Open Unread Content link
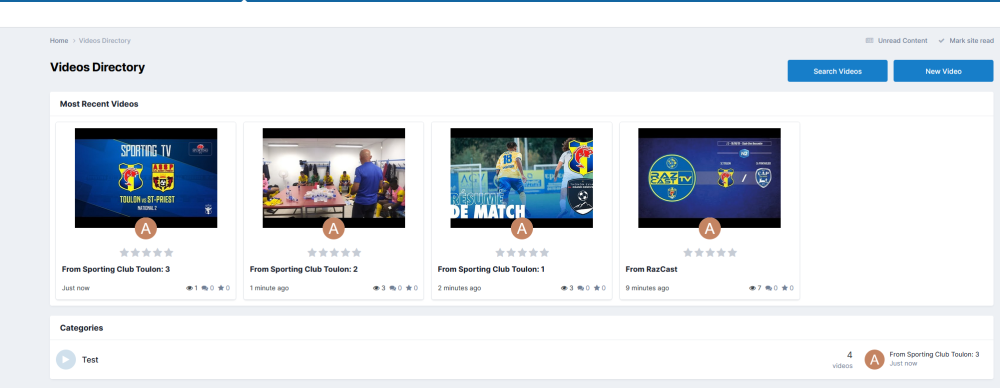1000x388 pixels. tap(902, 40)
